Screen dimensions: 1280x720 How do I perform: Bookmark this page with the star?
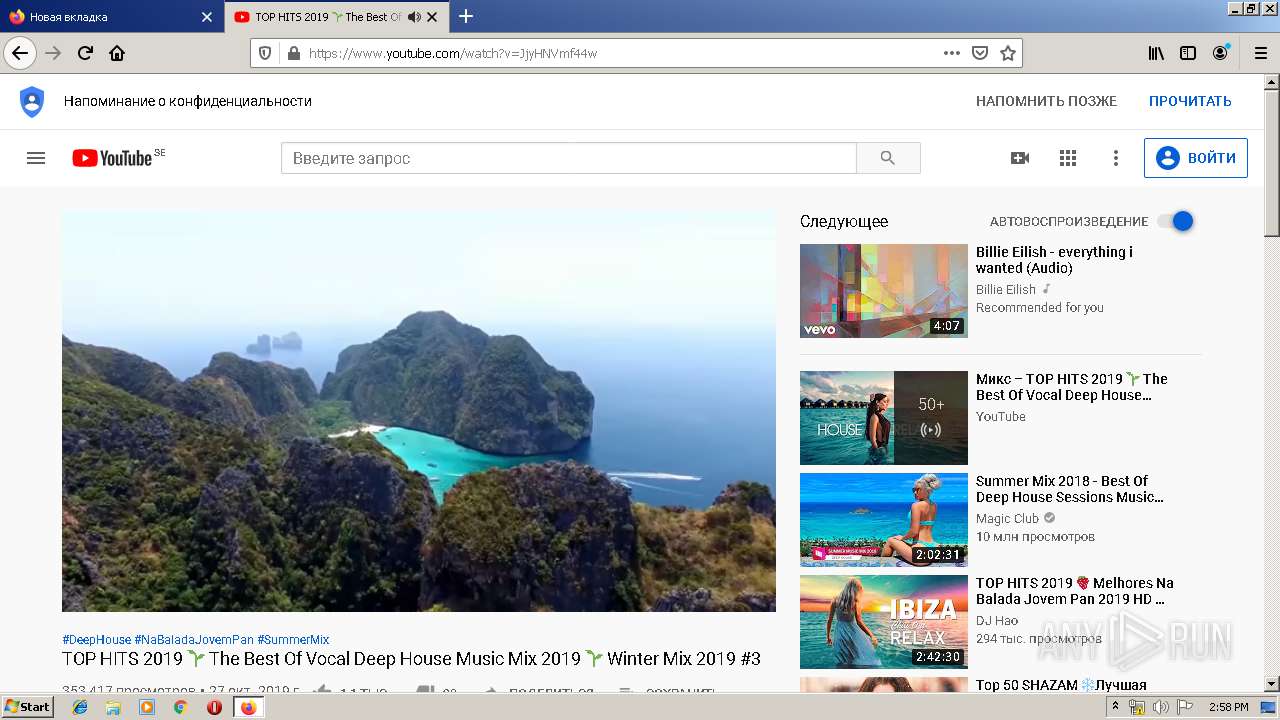click(1008, 53)
